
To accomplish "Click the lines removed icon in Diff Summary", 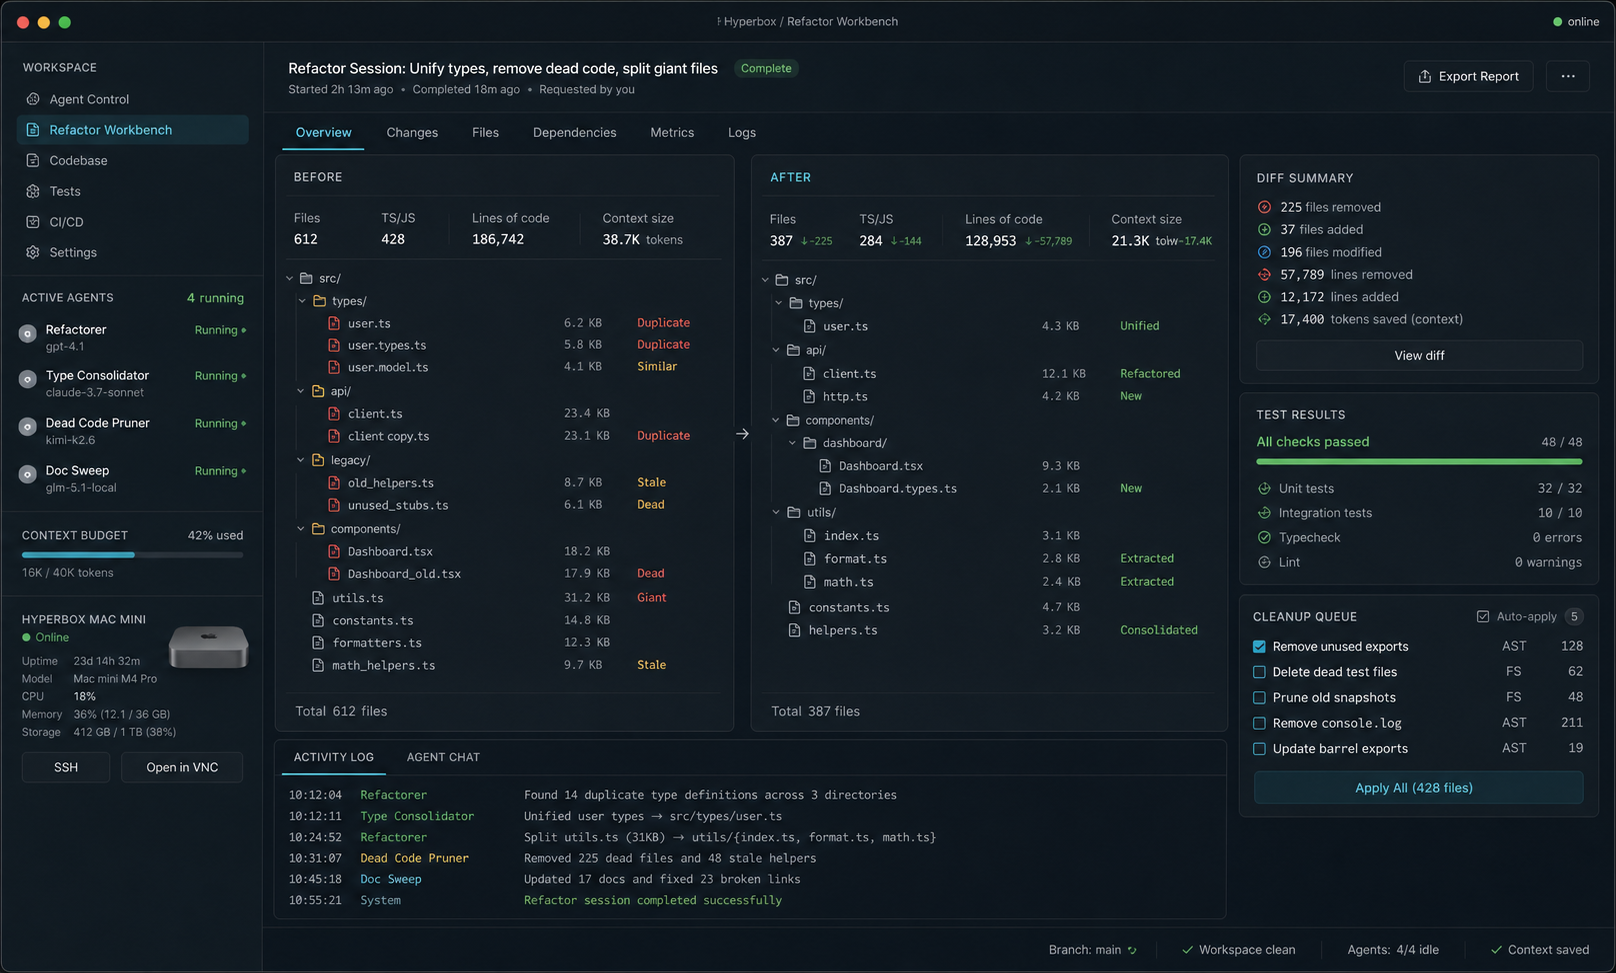I will click(x=1264, y=274).
